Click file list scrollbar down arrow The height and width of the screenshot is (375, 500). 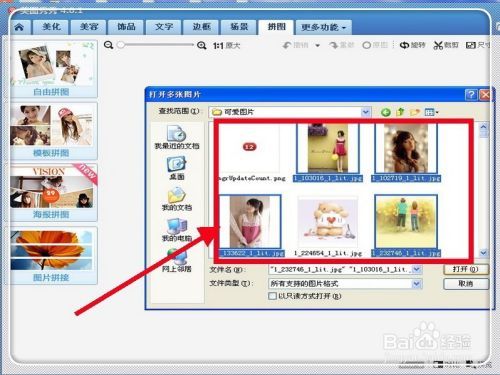click(x=484, y=253)
